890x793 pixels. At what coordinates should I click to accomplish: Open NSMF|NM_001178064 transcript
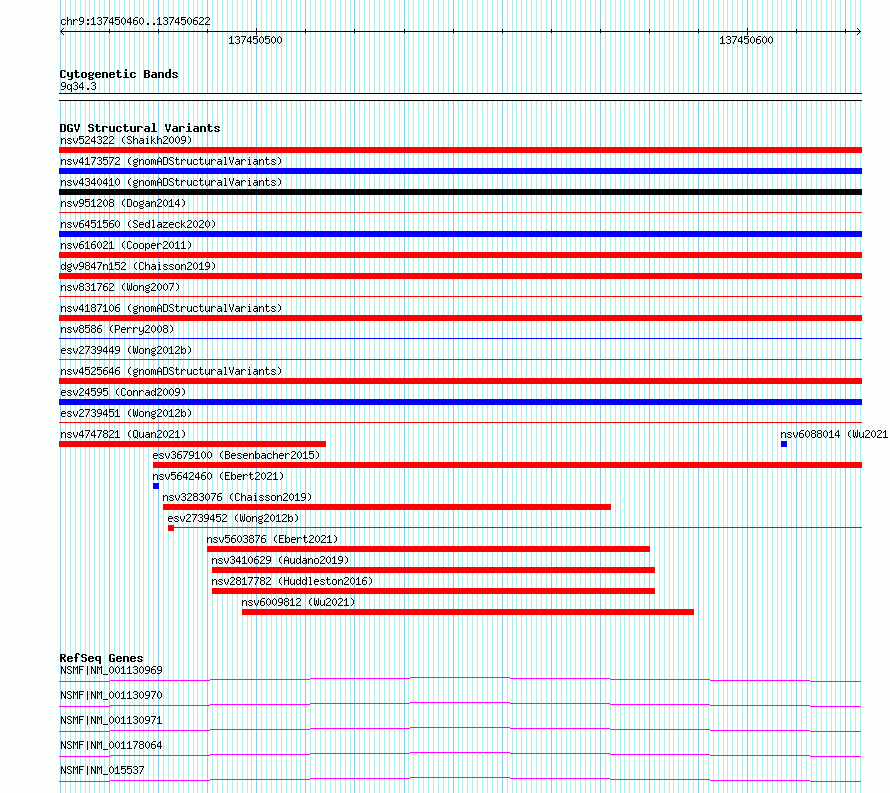coord(111,745)
